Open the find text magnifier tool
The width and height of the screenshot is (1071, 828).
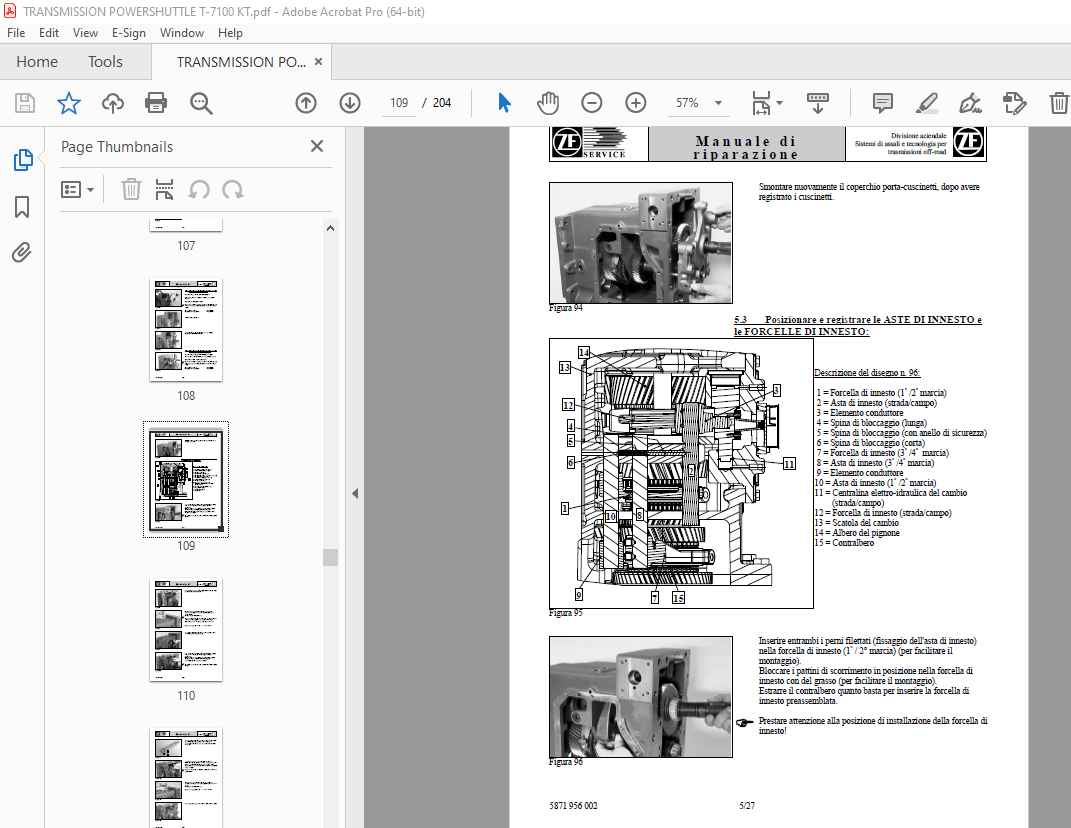pyautogui.click(x=201, y=103)
